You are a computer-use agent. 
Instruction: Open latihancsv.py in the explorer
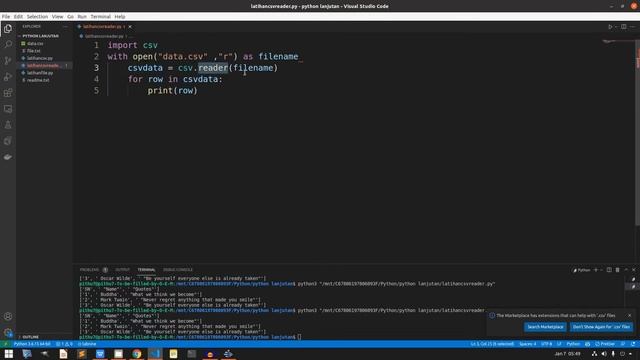coord(40,58)
